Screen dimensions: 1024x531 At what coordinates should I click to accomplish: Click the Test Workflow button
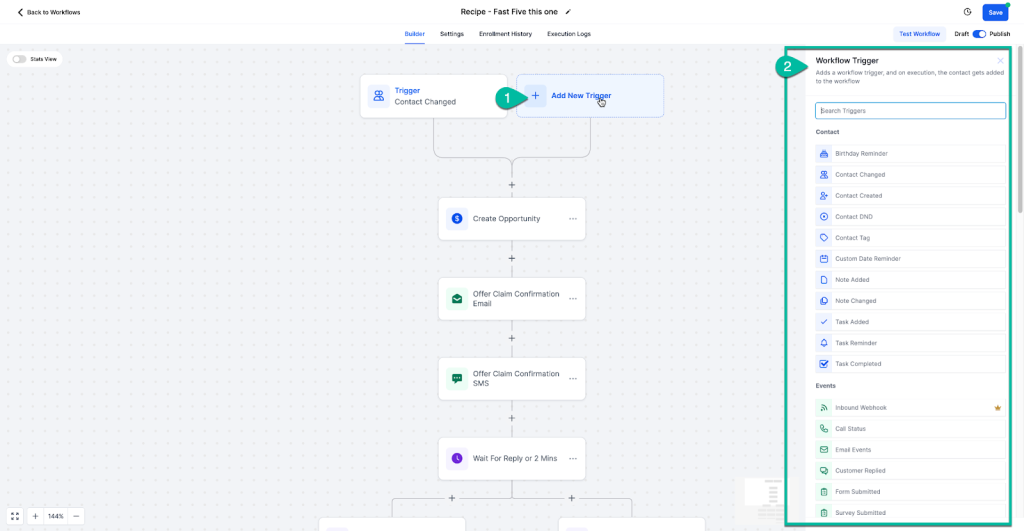coord(919,34)
